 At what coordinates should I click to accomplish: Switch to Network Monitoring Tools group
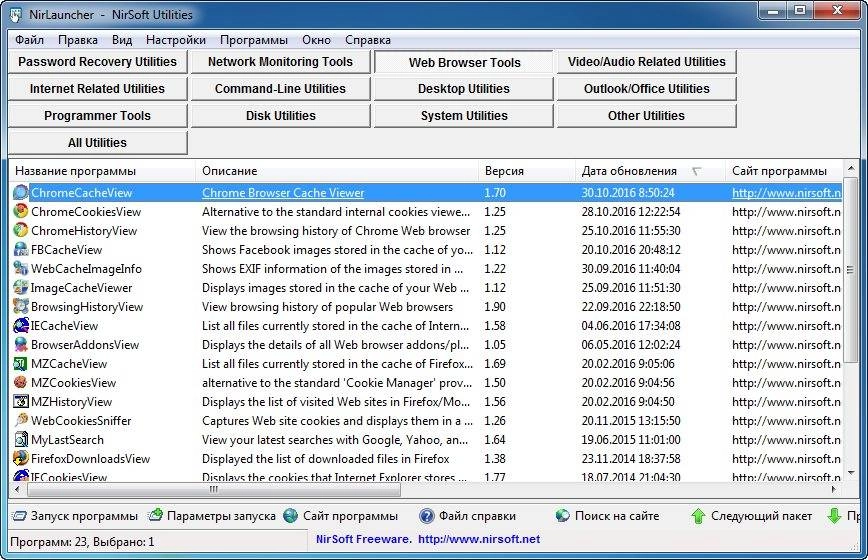pyautogui.click(x=280, y=61)
